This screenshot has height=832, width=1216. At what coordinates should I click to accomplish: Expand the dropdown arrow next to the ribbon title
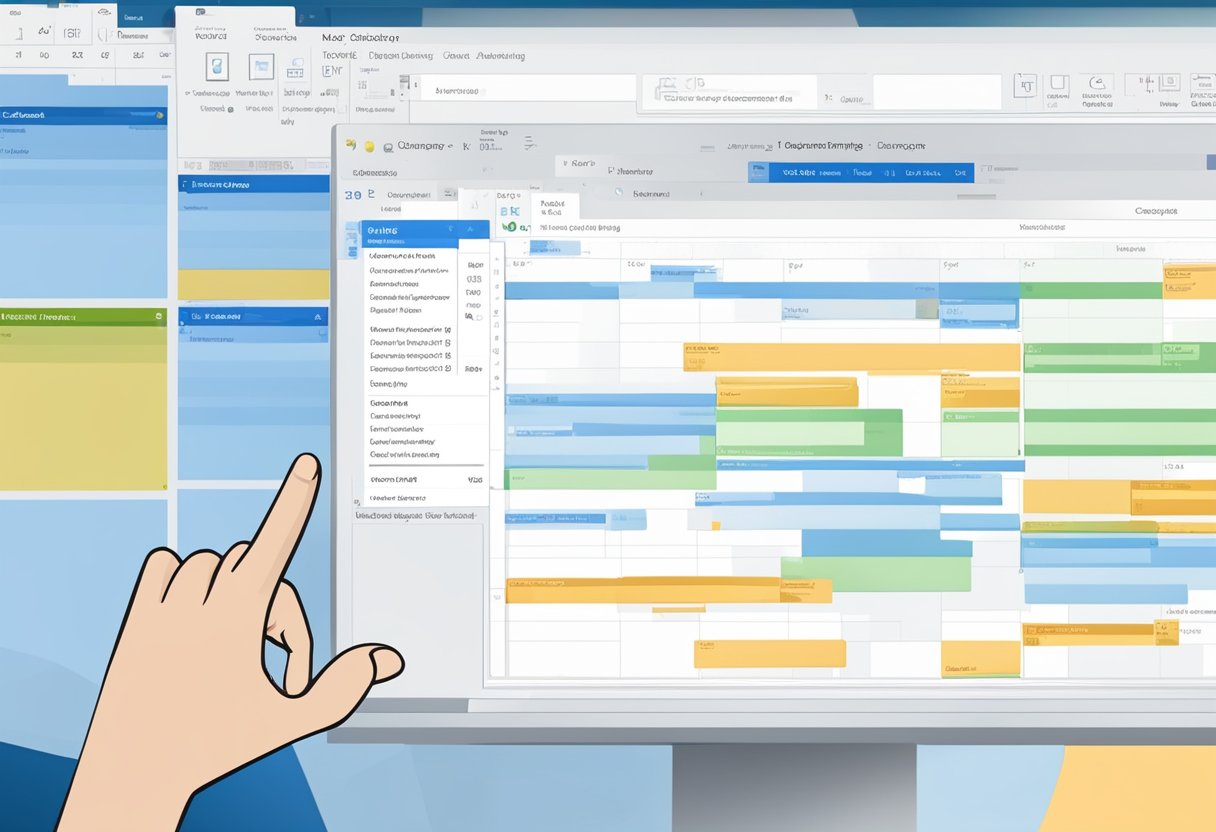coord(452,145)
